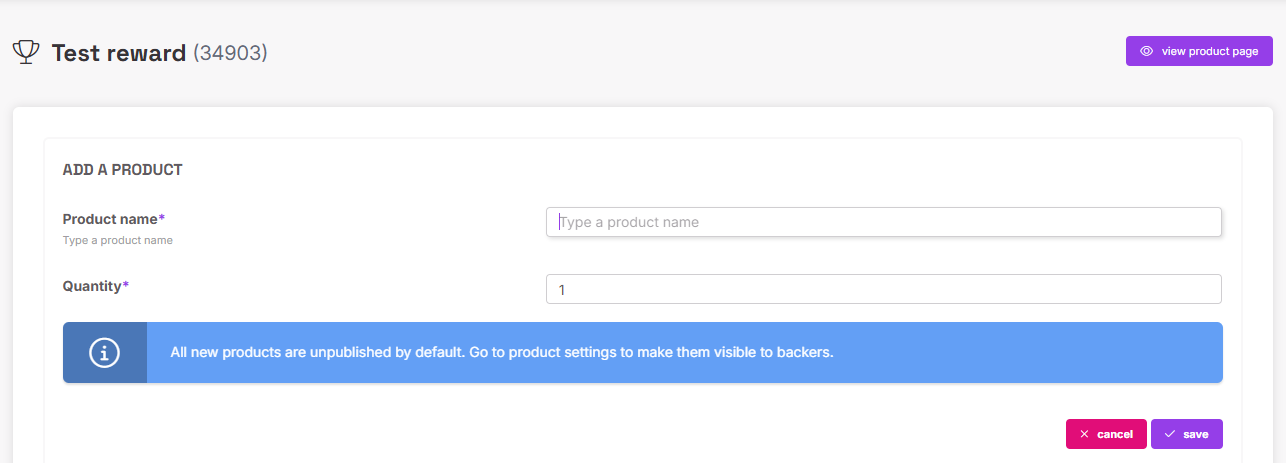The image size is (1286, 463).
Task: Click the reward ID number 34903
Action: [x=230, y=53]
